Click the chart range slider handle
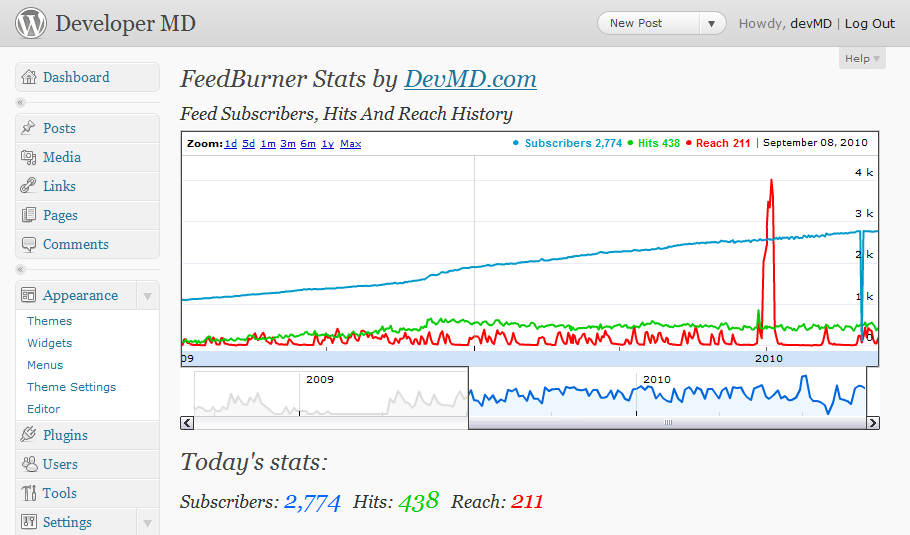The image size is (910, 535). coord(667,422)
